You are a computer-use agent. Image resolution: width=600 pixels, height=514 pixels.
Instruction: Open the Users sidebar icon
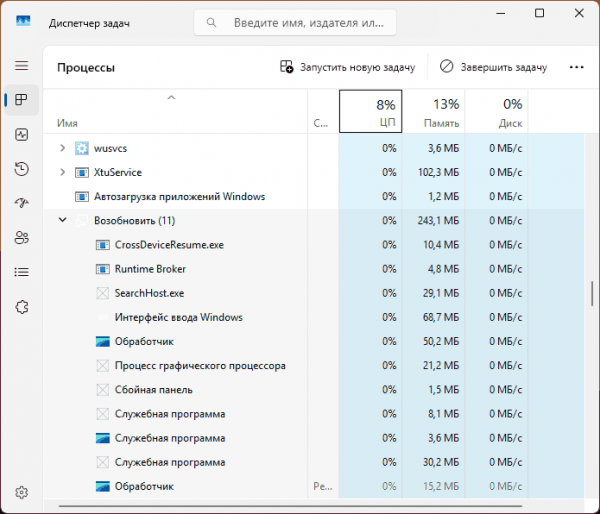[21, 238]
